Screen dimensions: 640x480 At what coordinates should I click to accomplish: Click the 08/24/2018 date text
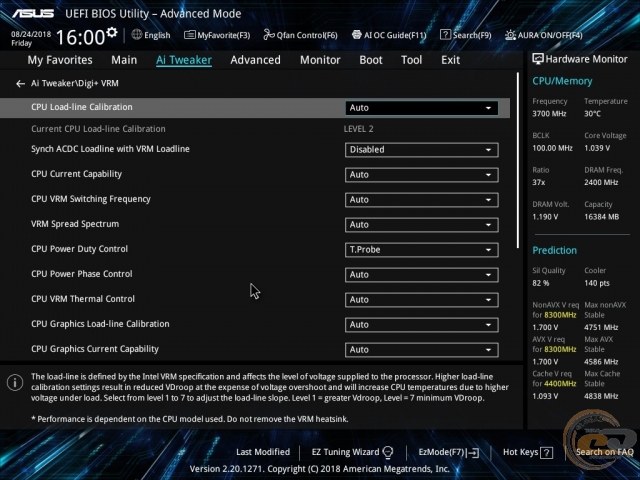pyautogui.click(x=31, y=34)
